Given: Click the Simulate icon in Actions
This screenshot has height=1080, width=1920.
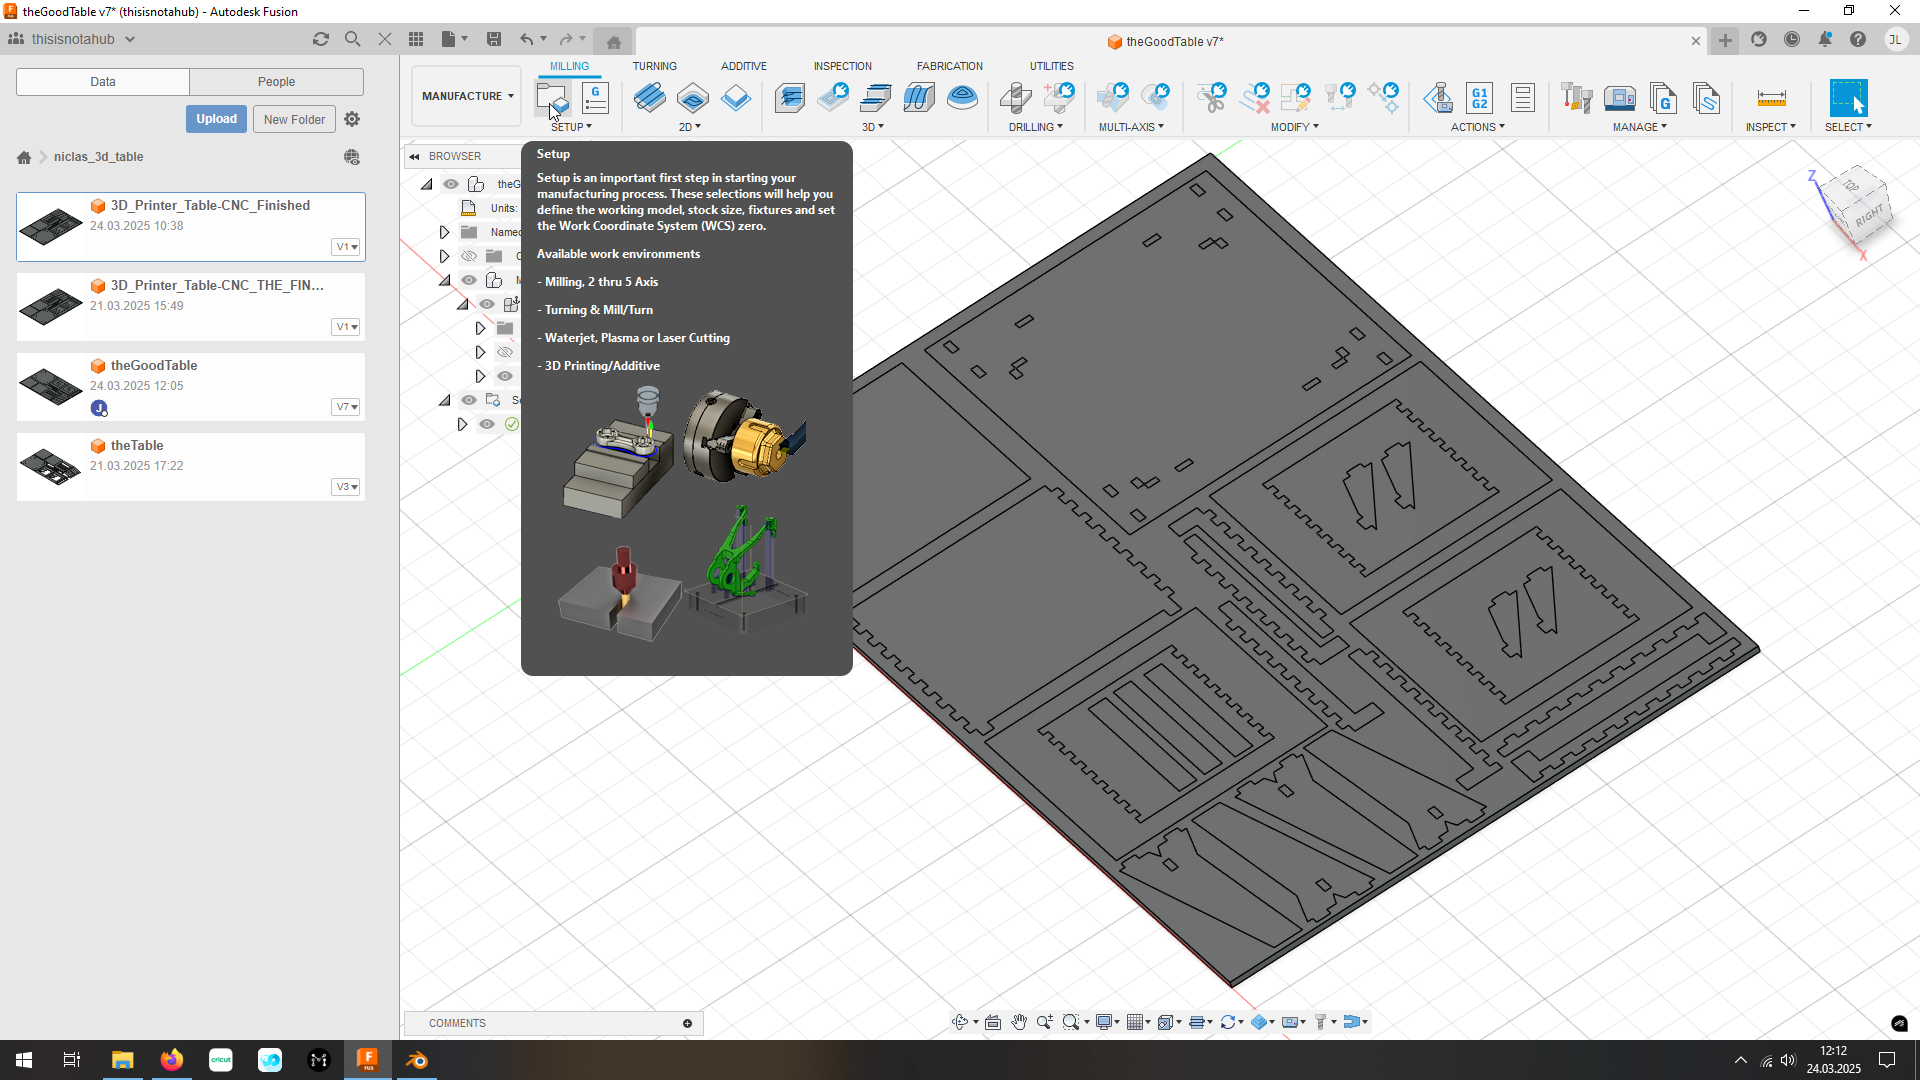Looking at the screenshot, I should [x=1438, y=98].
